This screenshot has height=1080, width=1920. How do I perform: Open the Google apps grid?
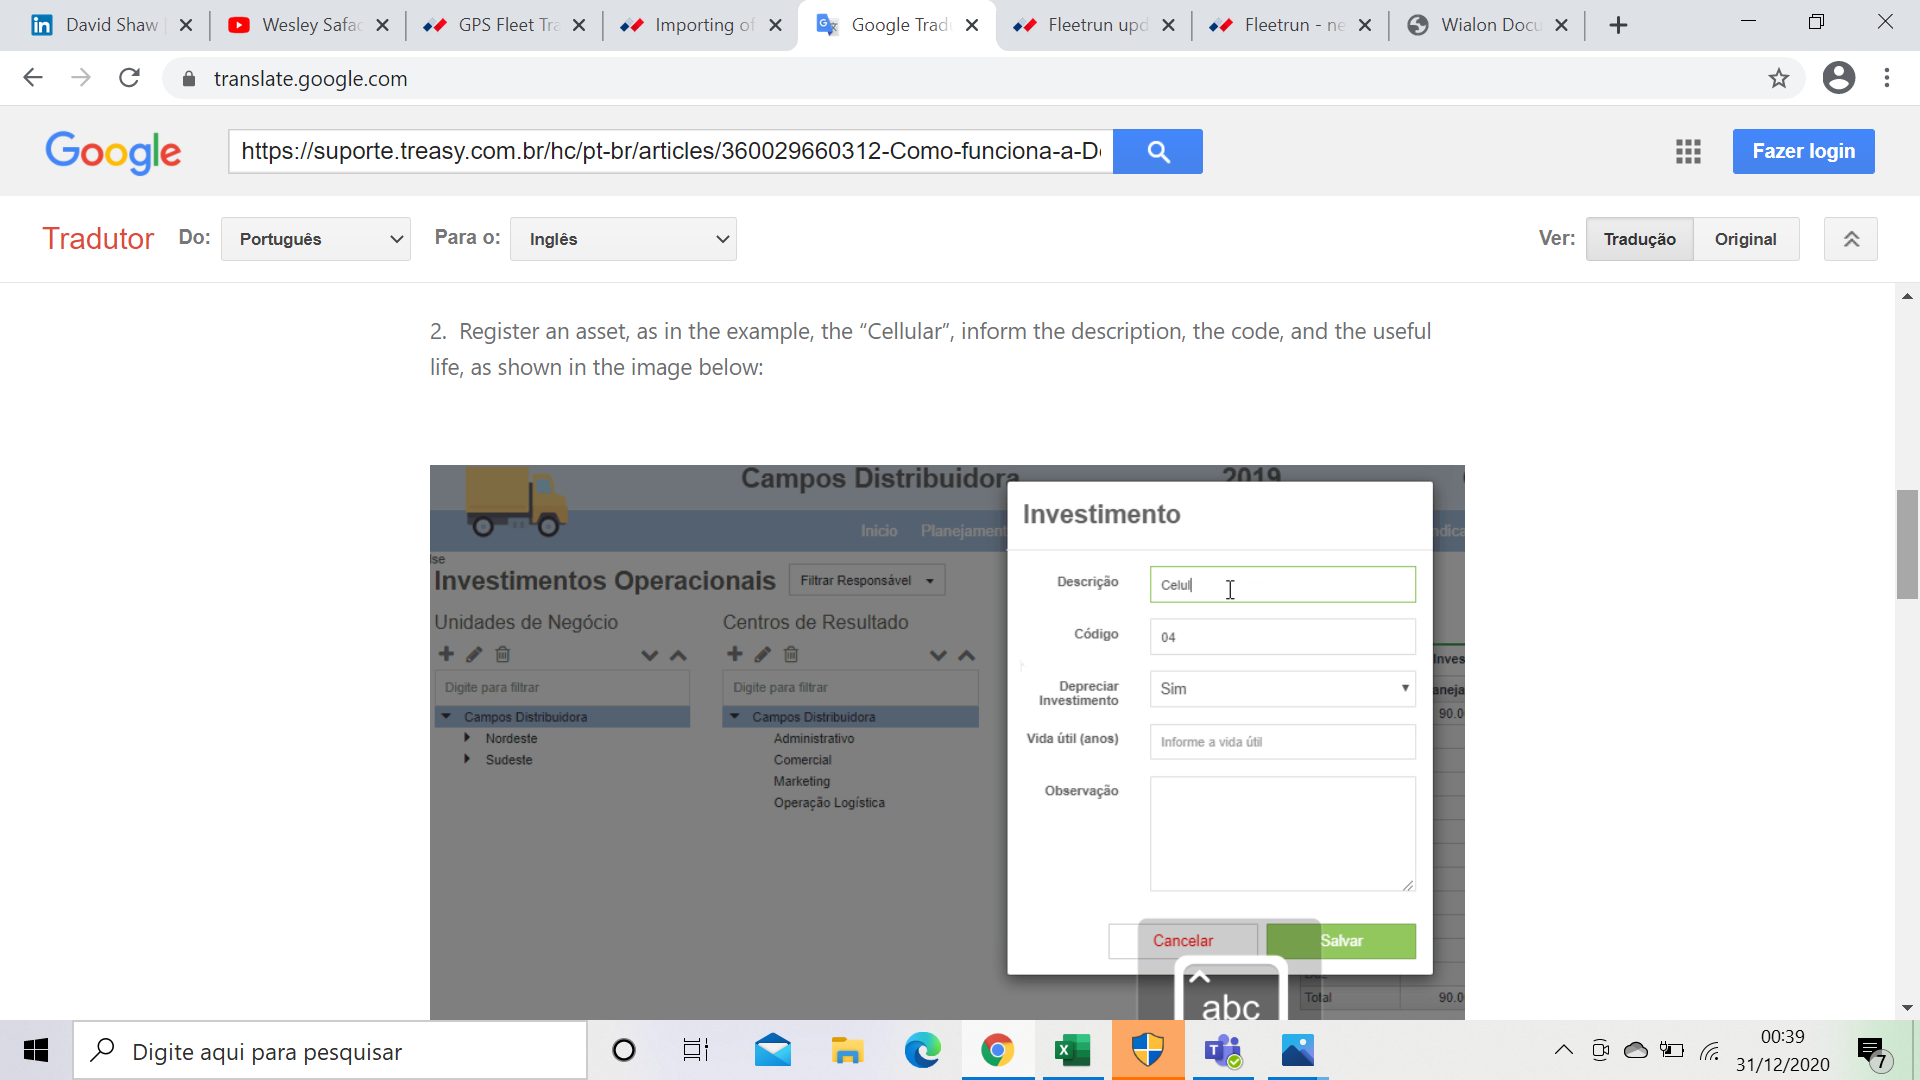[1688, 151]
